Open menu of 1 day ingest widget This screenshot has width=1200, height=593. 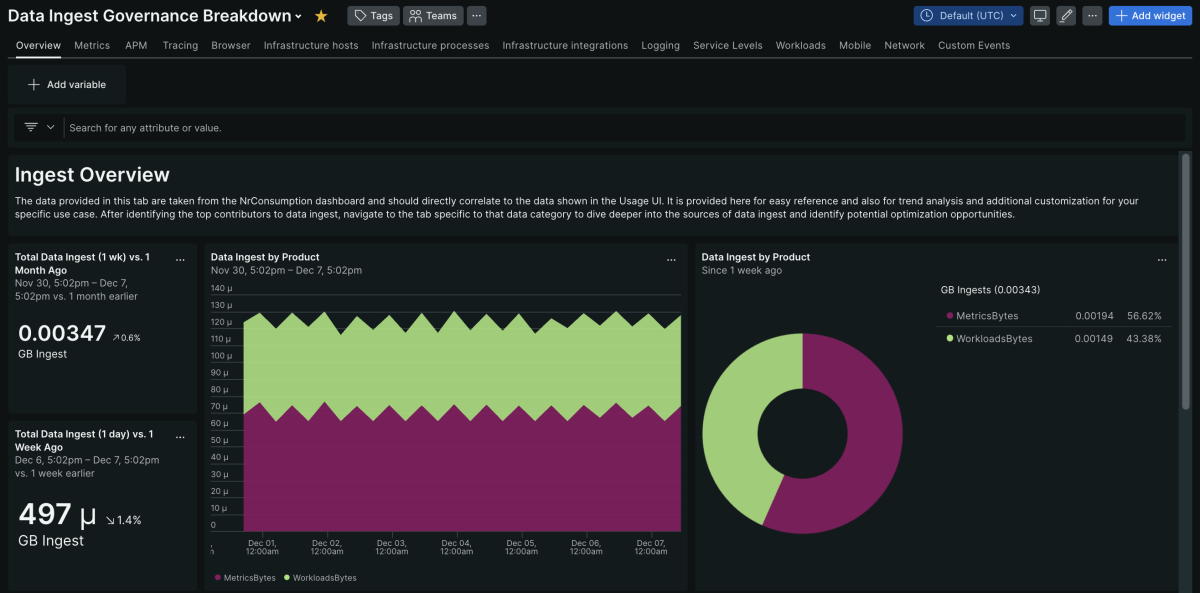(x=181, y=437)
